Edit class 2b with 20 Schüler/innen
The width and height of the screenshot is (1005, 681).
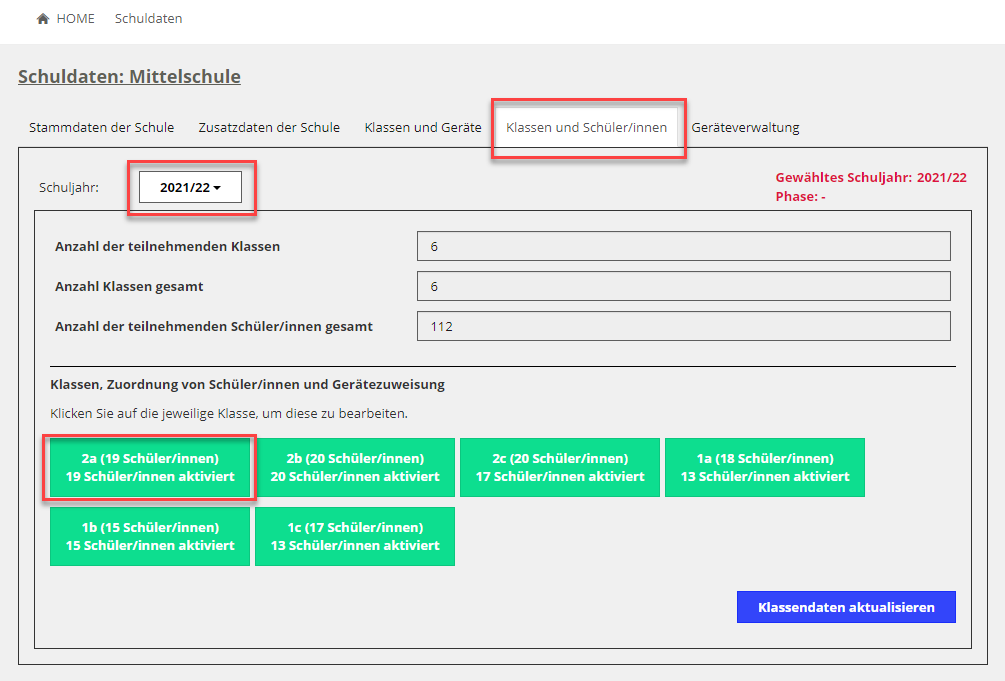pos(355,468)
